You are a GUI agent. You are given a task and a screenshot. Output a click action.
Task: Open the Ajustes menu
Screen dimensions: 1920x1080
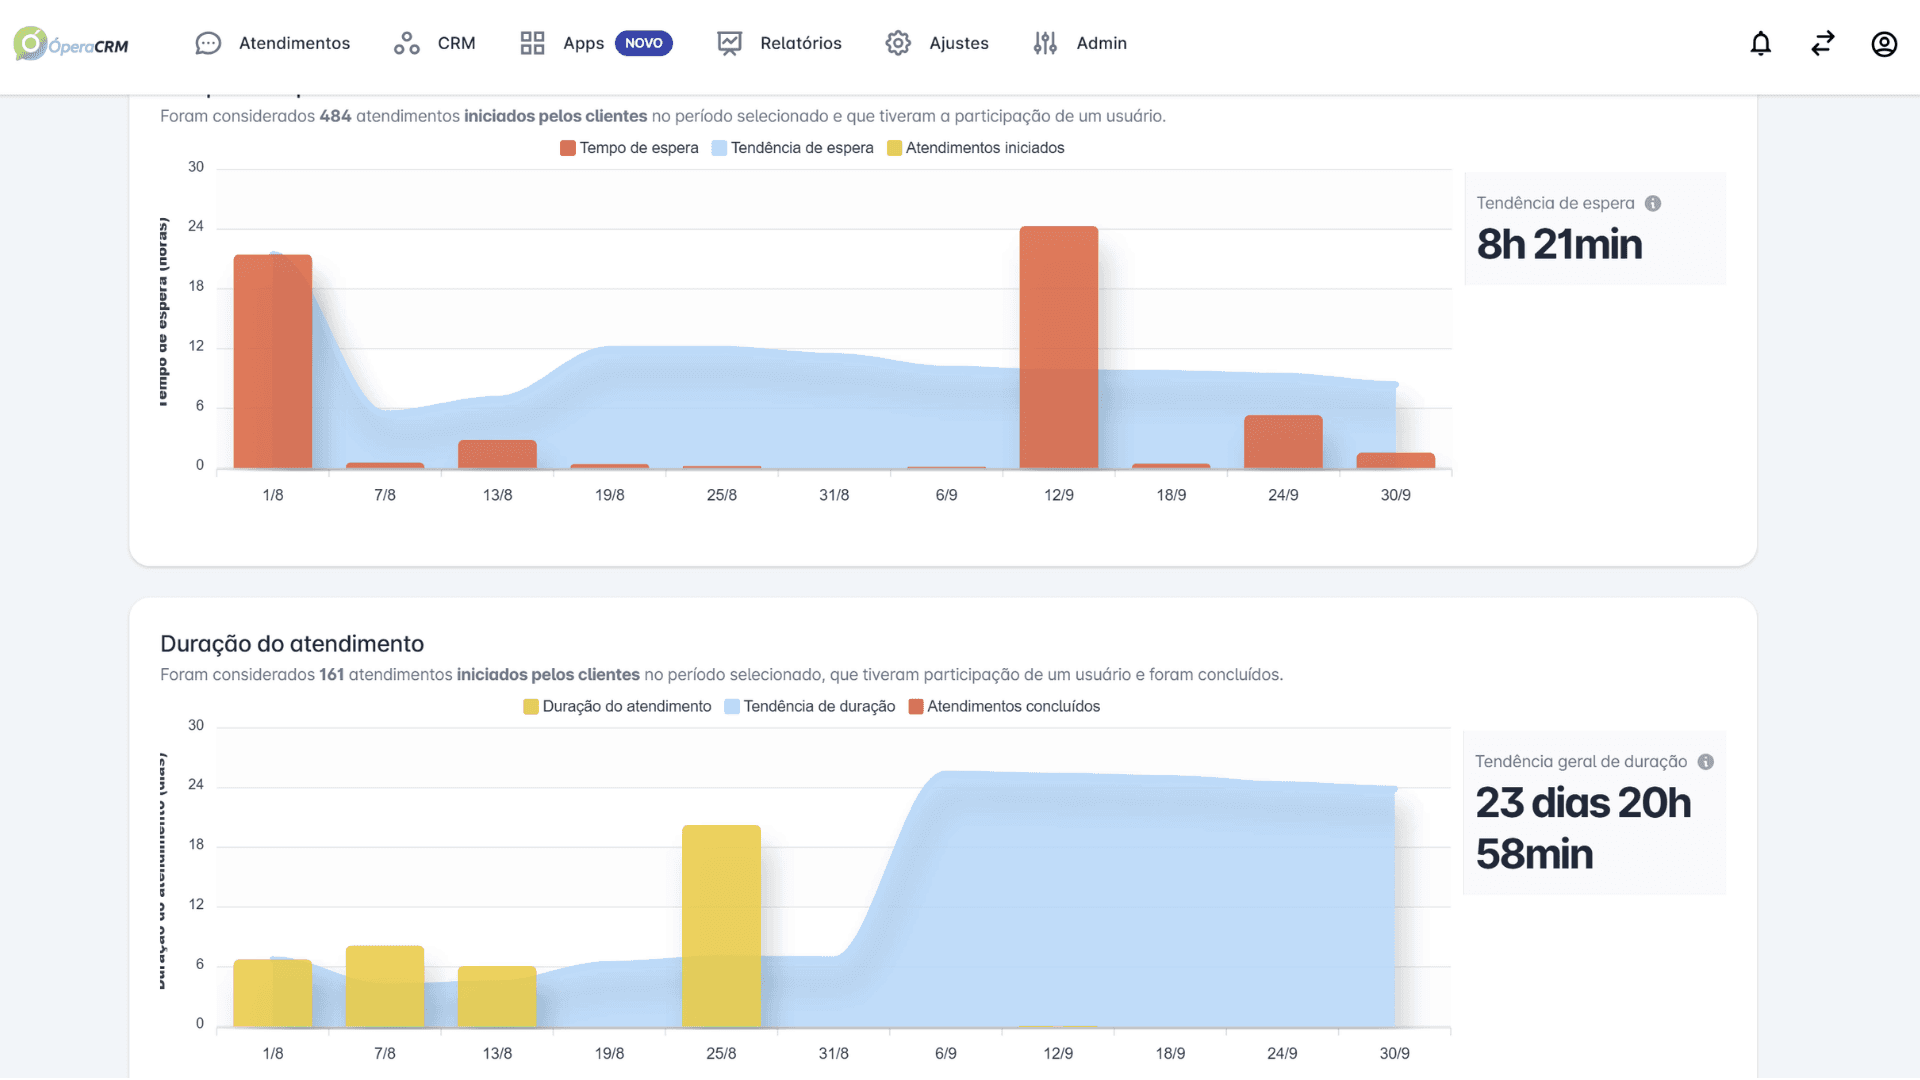coord(958,43)
